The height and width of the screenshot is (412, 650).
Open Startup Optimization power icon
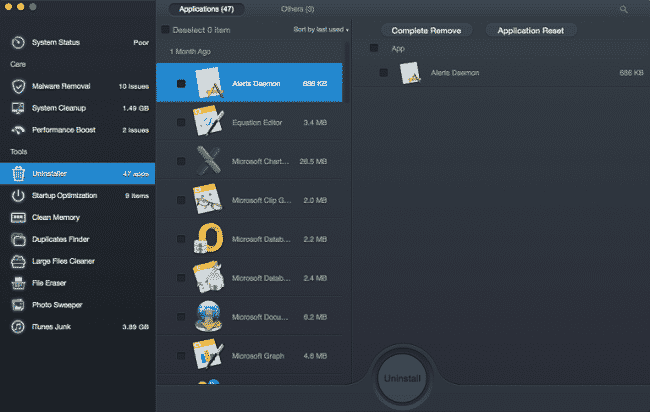[x=18, y=195]
